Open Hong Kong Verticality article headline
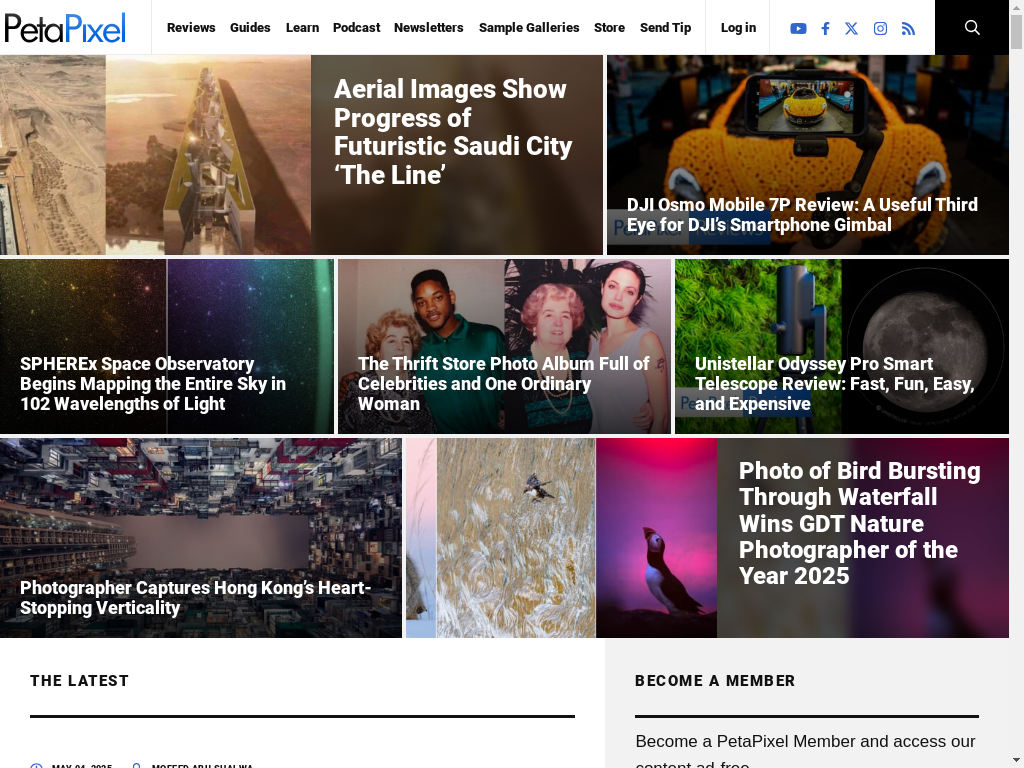This screenshot has width=1024, height=768. (x=195, y=598)
